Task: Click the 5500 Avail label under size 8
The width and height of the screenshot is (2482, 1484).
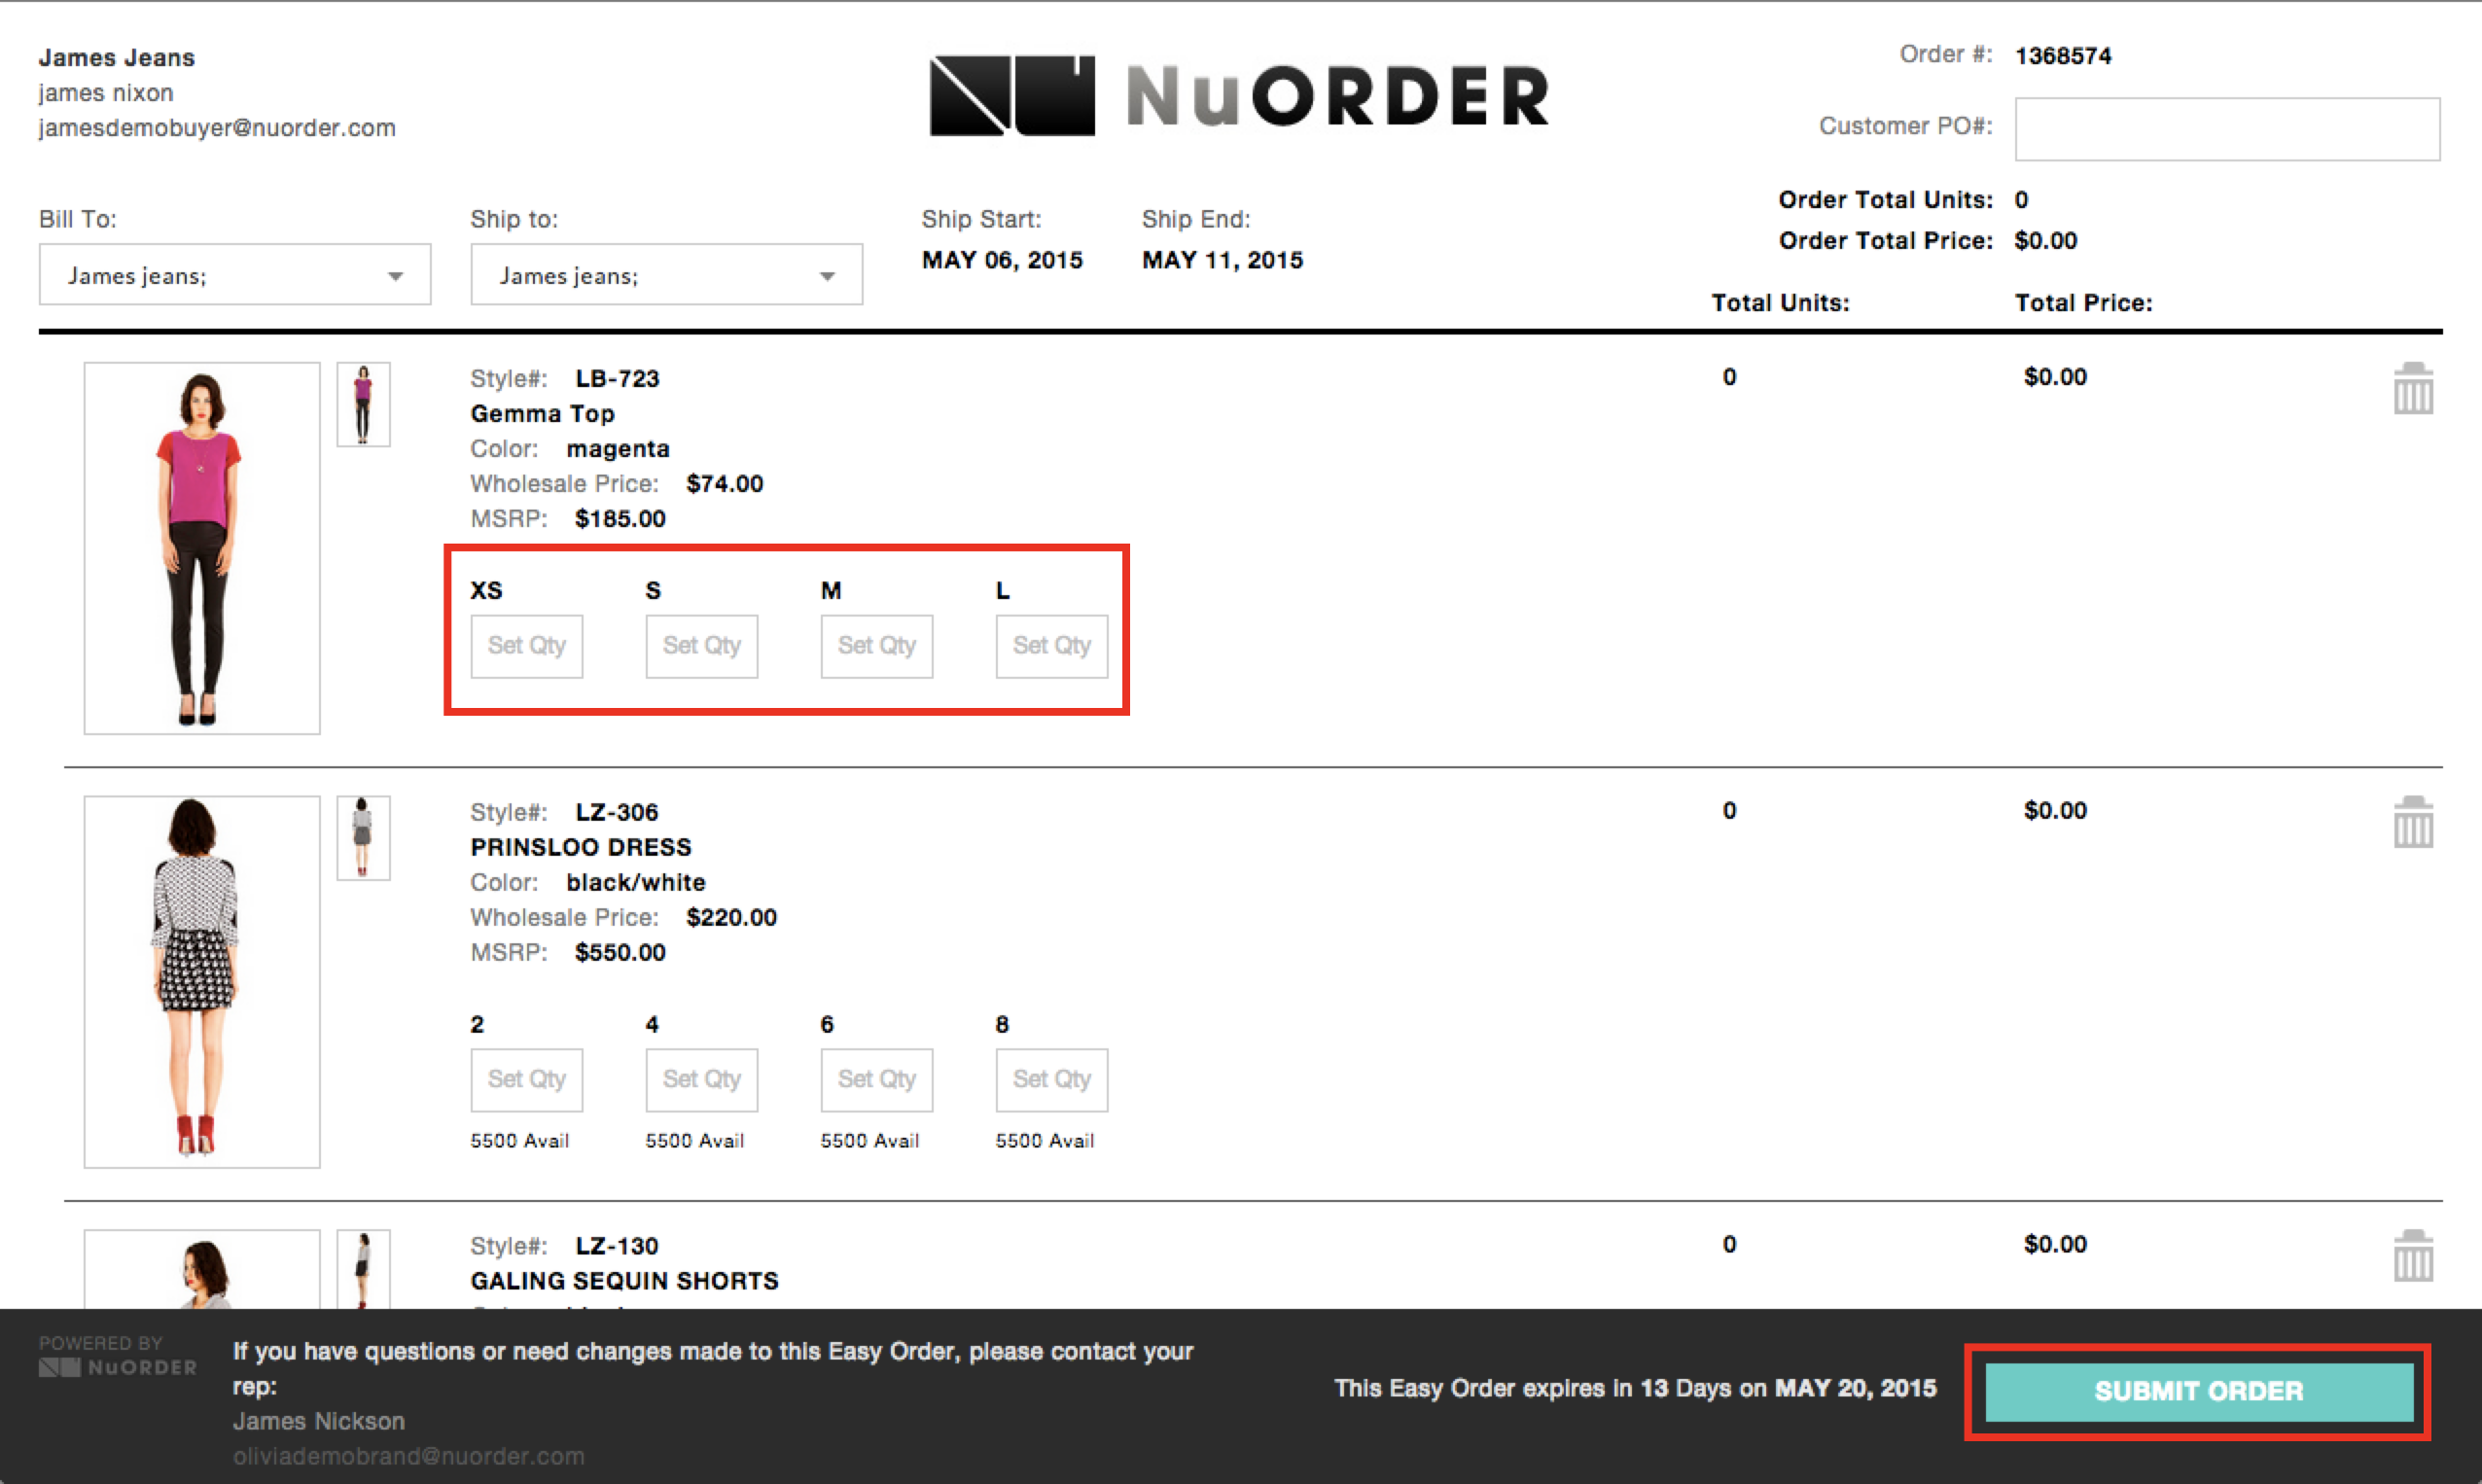Action: (x=1045, y=1141)
